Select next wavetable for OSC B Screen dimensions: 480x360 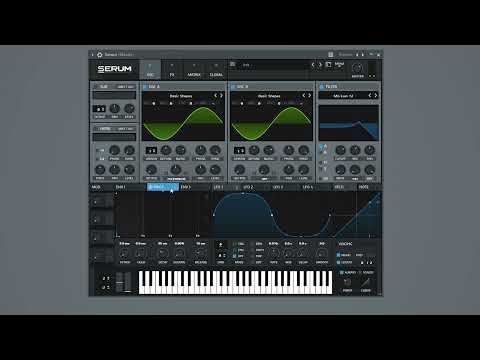pos(310,95)
